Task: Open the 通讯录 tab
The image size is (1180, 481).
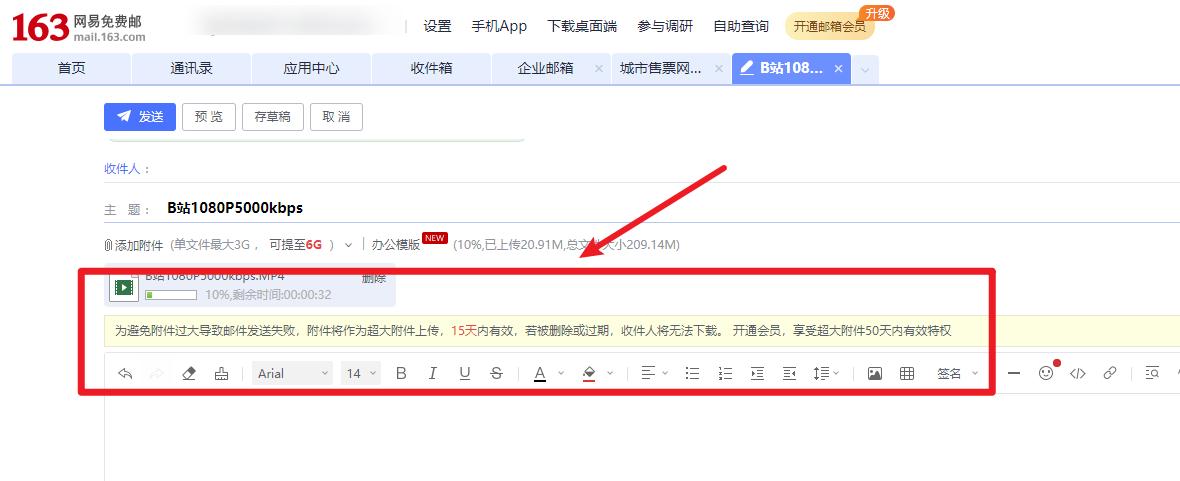Action: pos(191,68)
